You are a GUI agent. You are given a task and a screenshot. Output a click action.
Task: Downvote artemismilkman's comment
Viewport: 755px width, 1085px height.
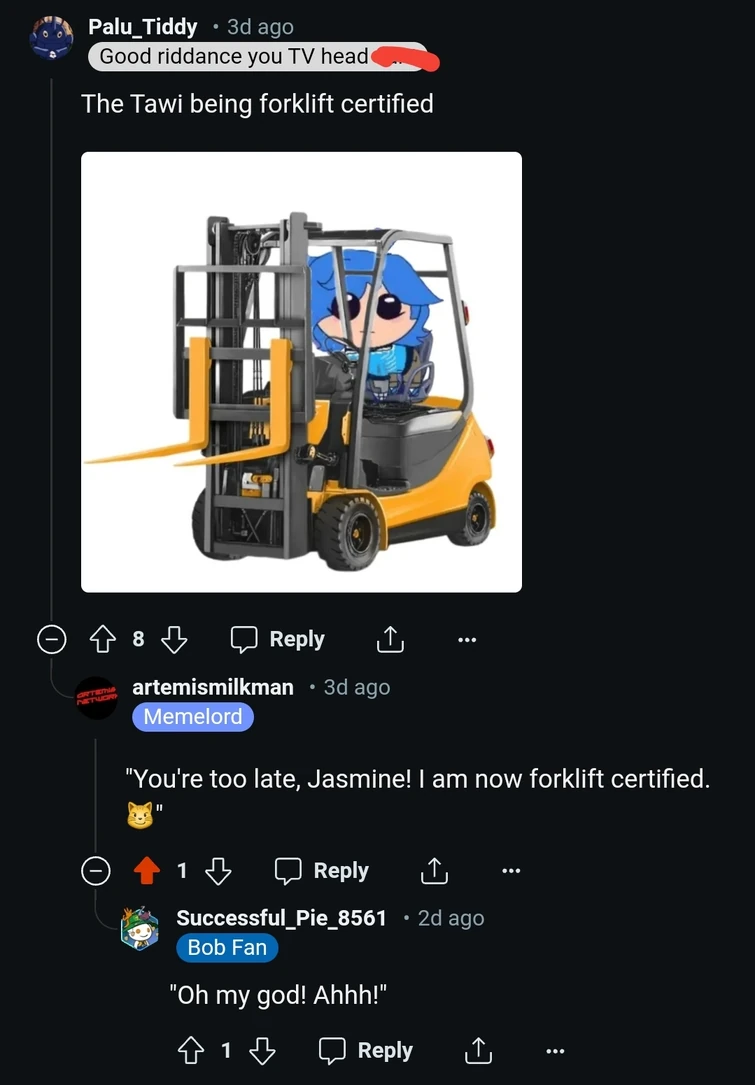point(218,870)
